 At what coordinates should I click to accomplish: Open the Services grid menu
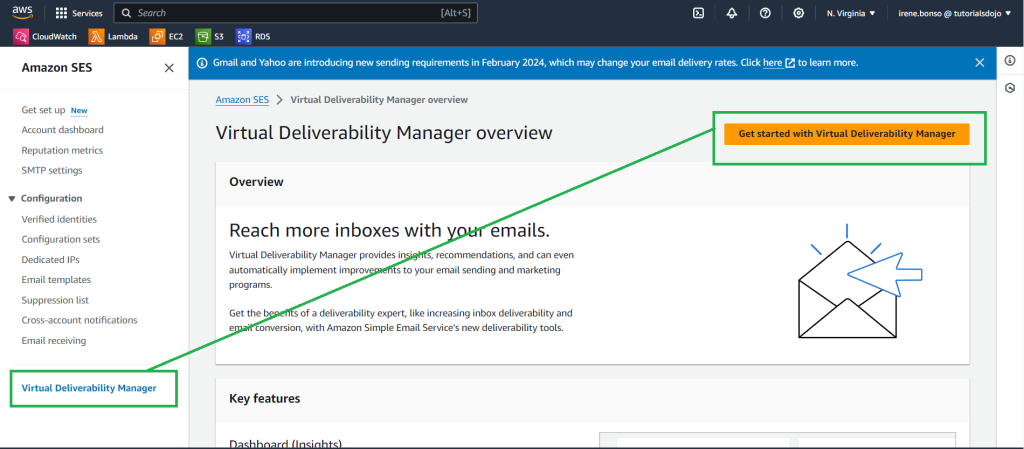61,13
